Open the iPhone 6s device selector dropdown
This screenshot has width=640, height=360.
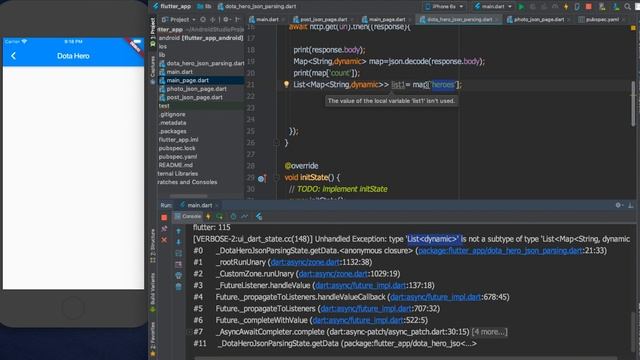444,7
